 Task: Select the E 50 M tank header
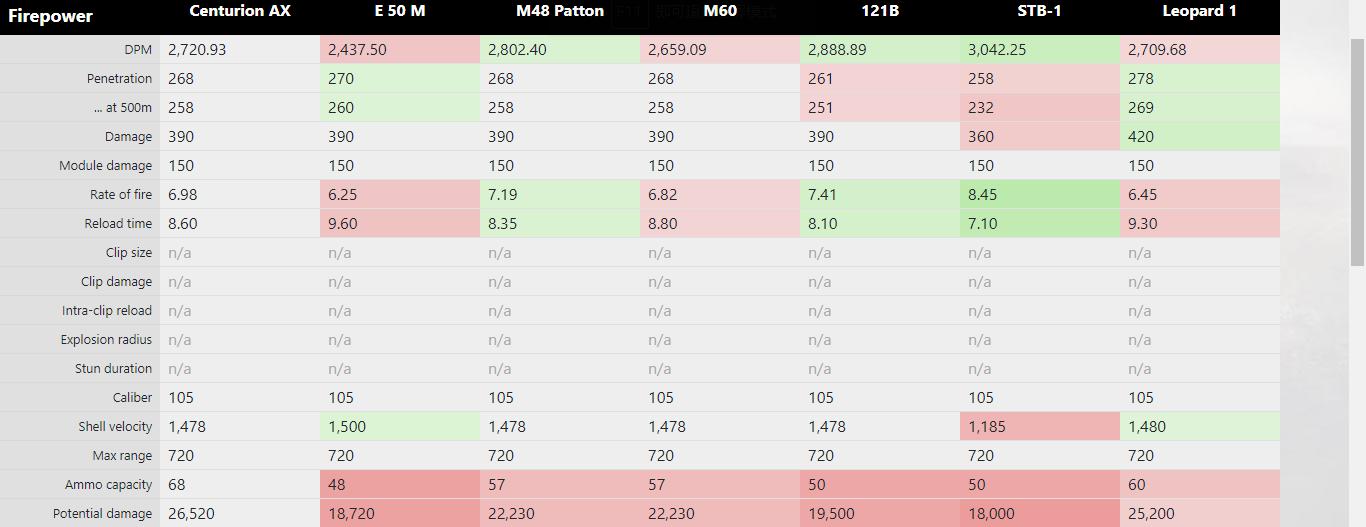pos(400,12)
